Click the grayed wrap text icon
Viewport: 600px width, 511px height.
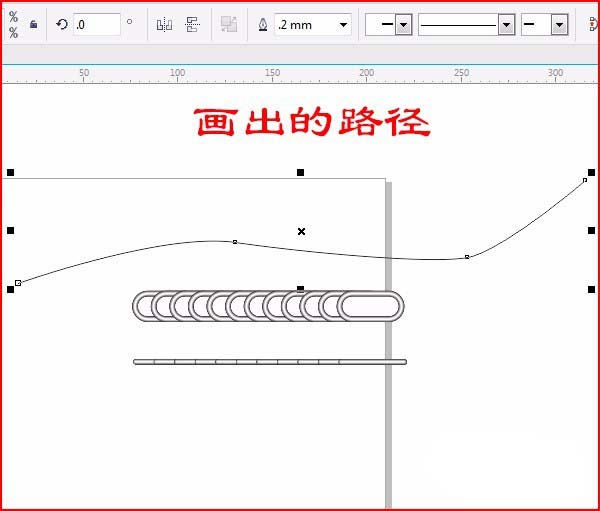coord(229,24)
